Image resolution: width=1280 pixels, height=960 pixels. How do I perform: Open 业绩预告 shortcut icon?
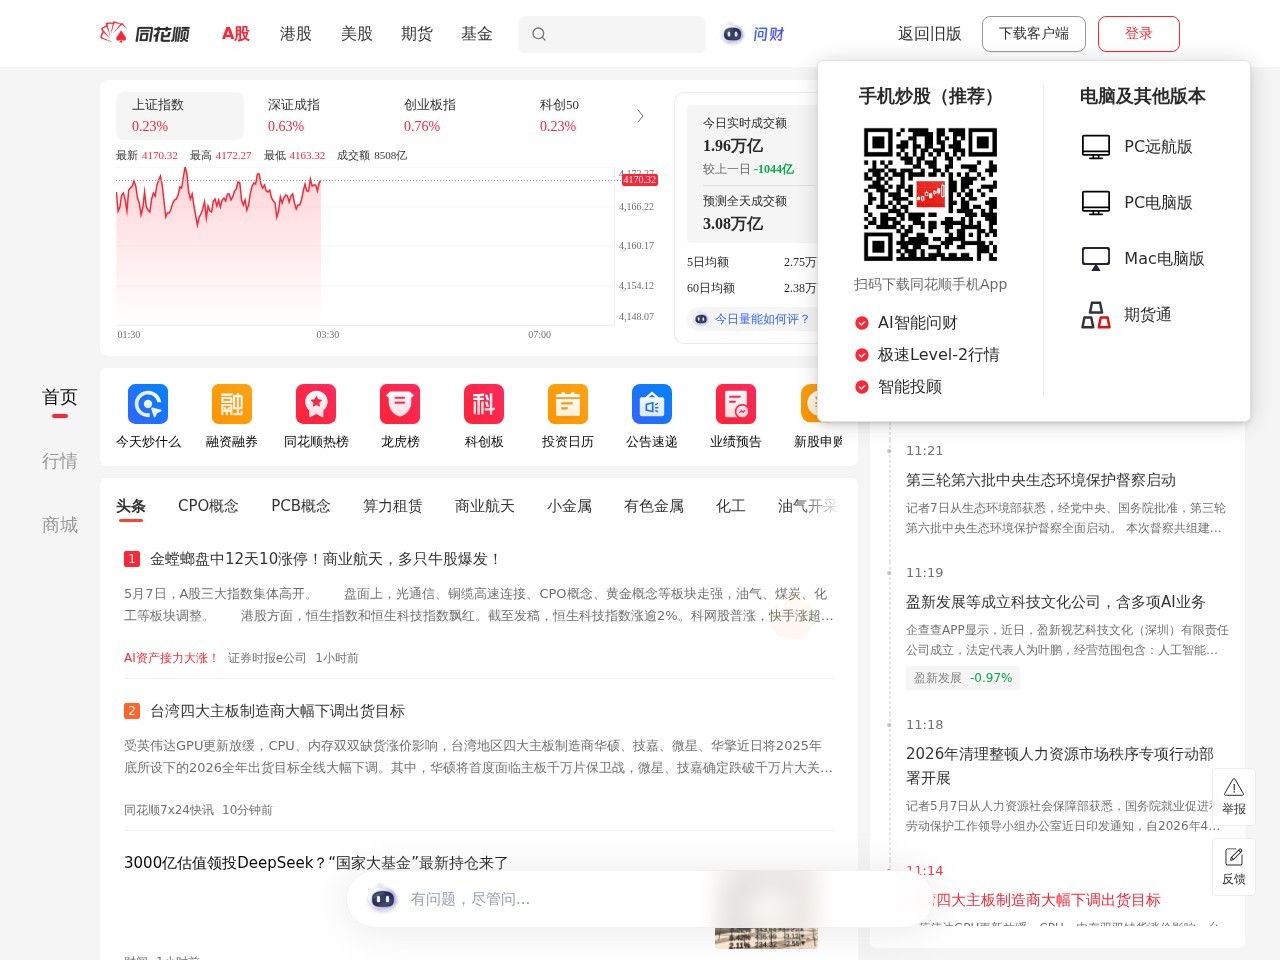(x=736, y=404)
